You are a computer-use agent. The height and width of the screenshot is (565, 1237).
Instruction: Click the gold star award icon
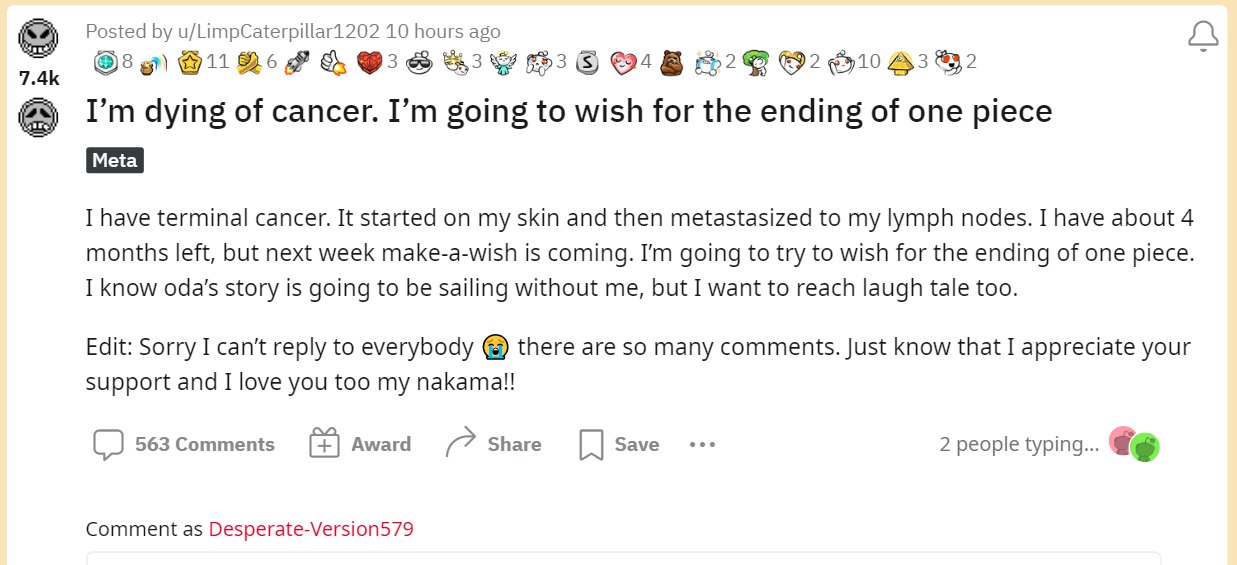189,62
